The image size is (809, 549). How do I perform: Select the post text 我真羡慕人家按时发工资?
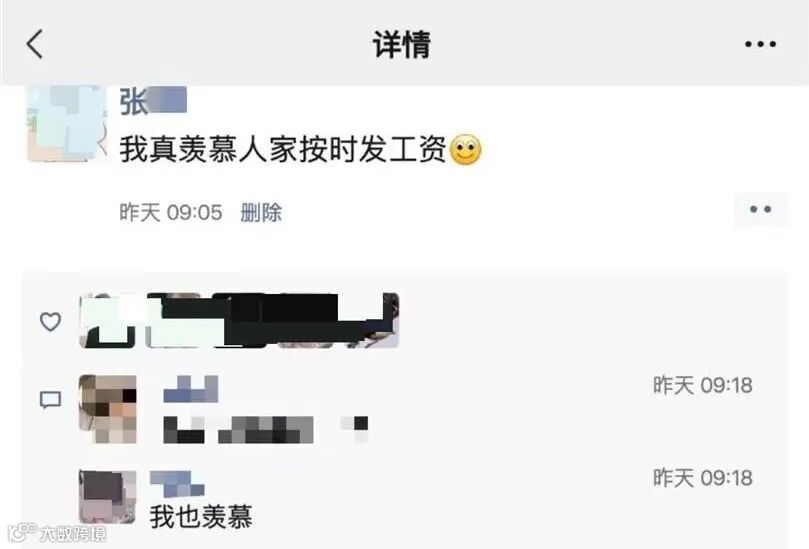click(283, 150)
